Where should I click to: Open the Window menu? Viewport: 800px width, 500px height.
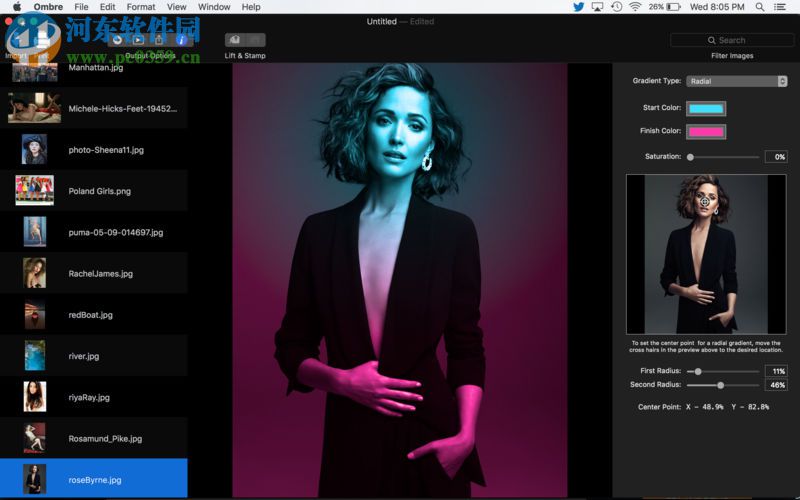pyautogui.click(x=214, y=7)
